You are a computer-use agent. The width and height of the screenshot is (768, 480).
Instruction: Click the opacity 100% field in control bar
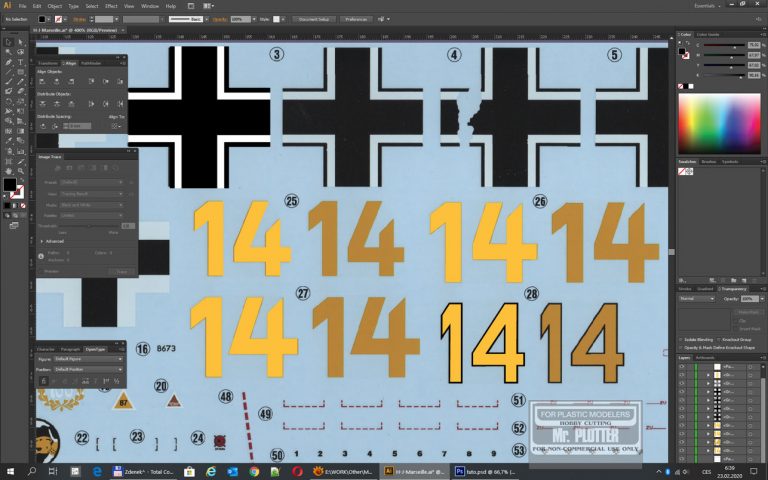point(240,19)
